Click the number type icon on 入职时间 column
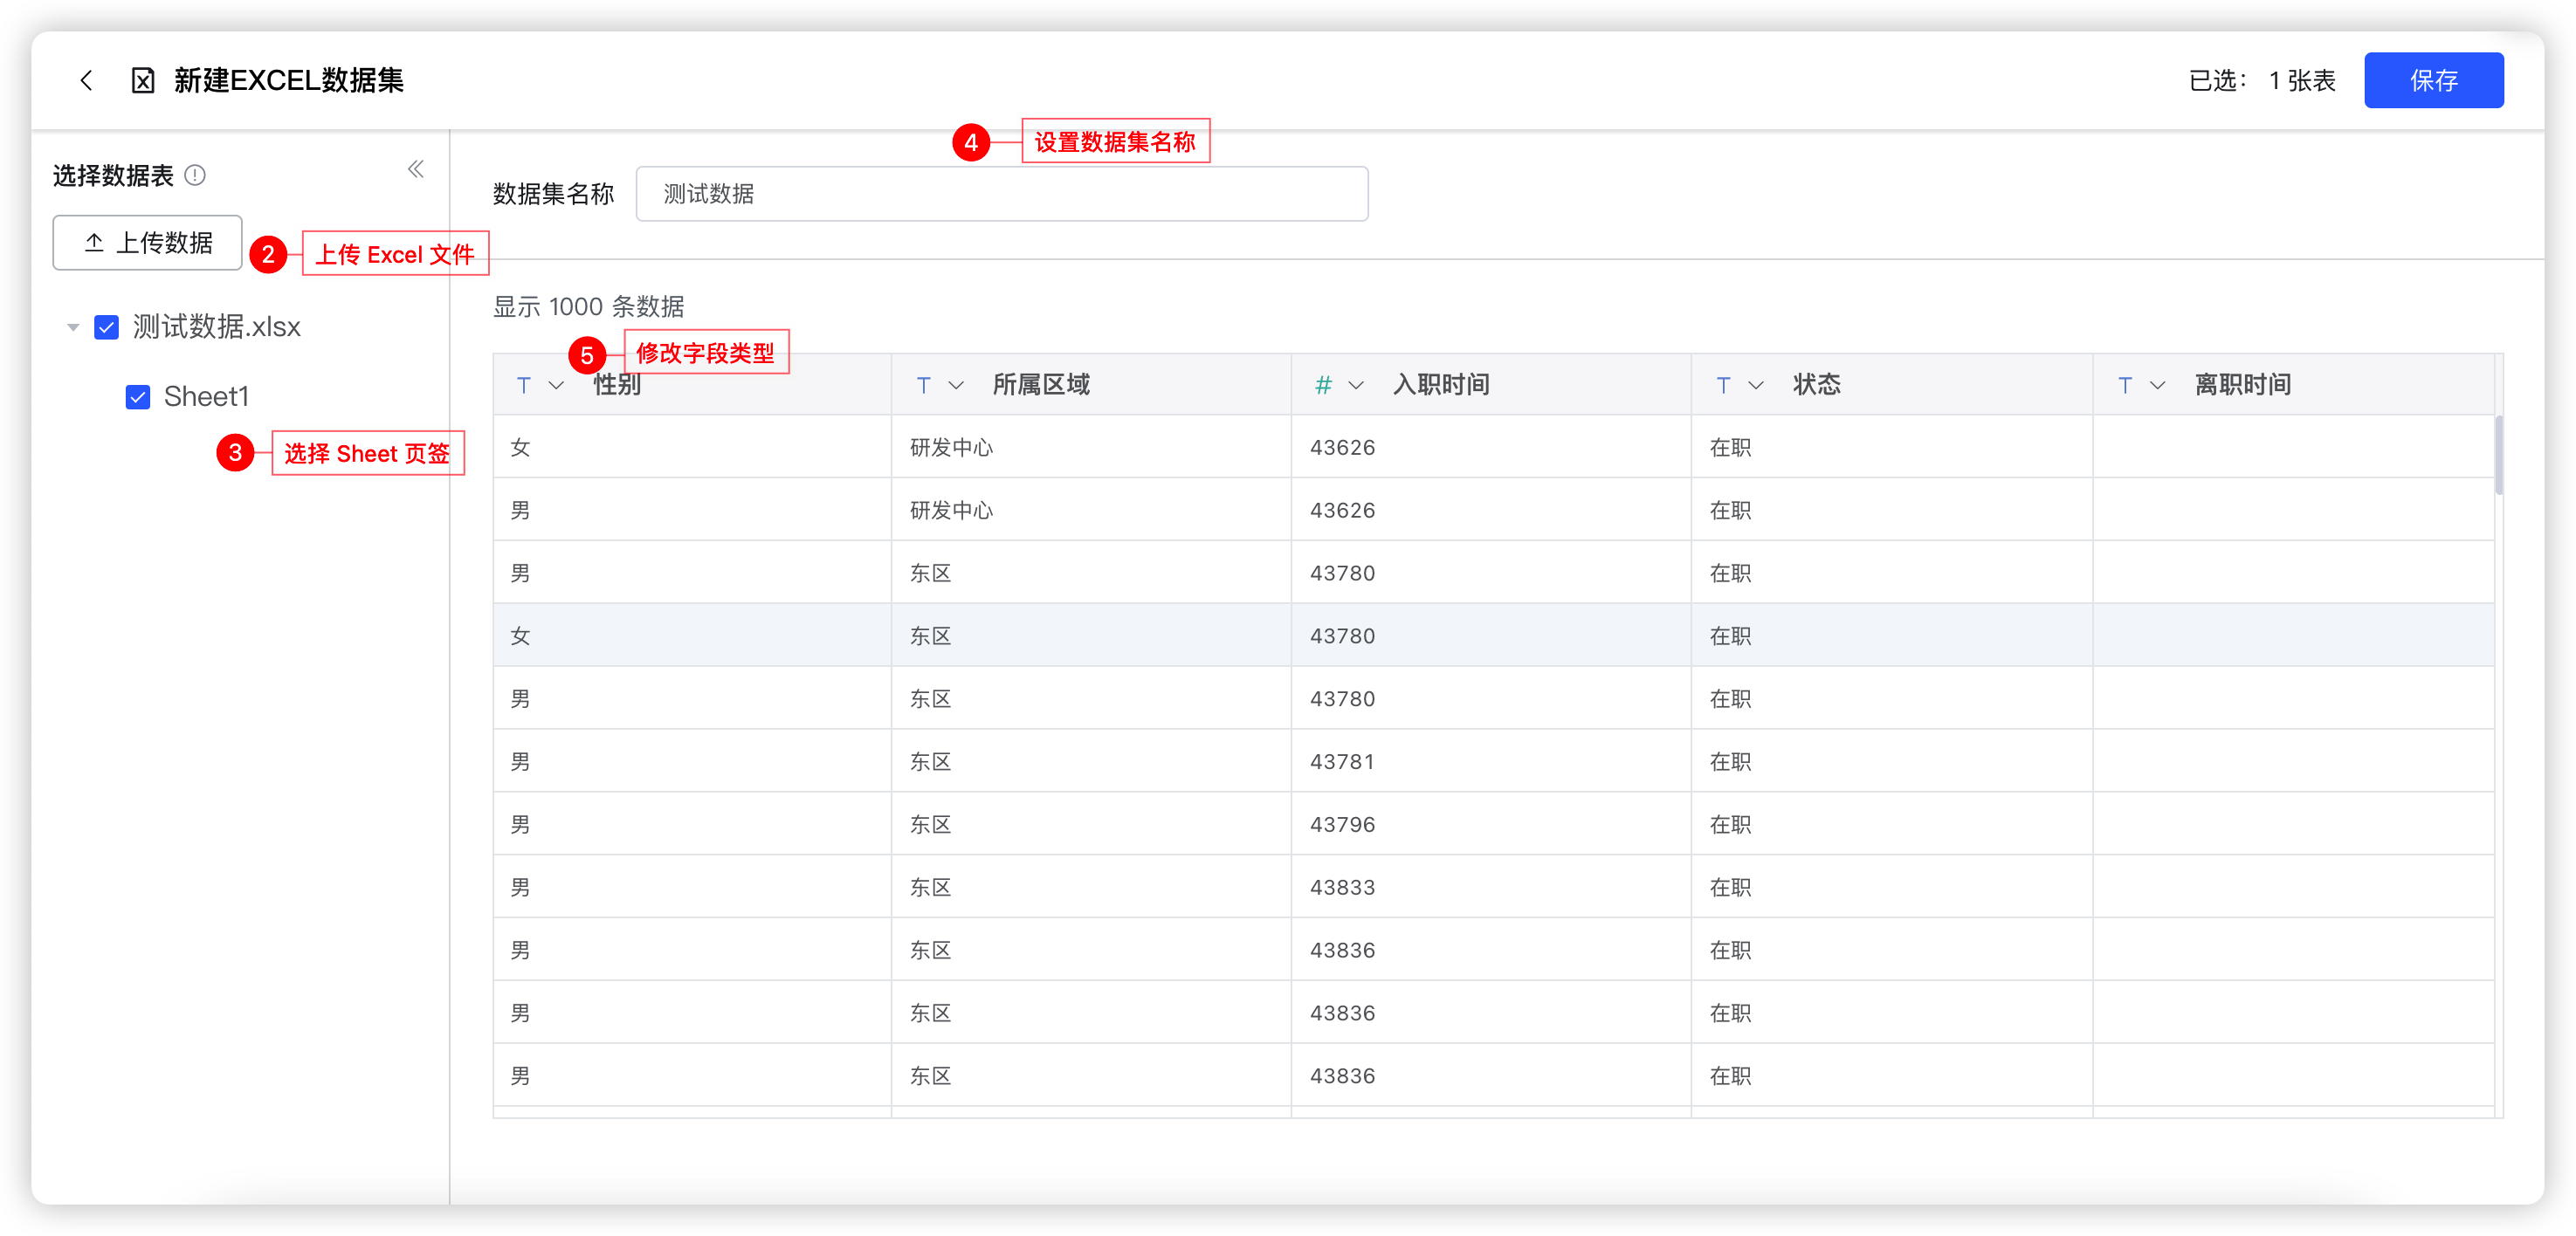Screen dimensions: 2576x1236 click(x=1323, y=384)
